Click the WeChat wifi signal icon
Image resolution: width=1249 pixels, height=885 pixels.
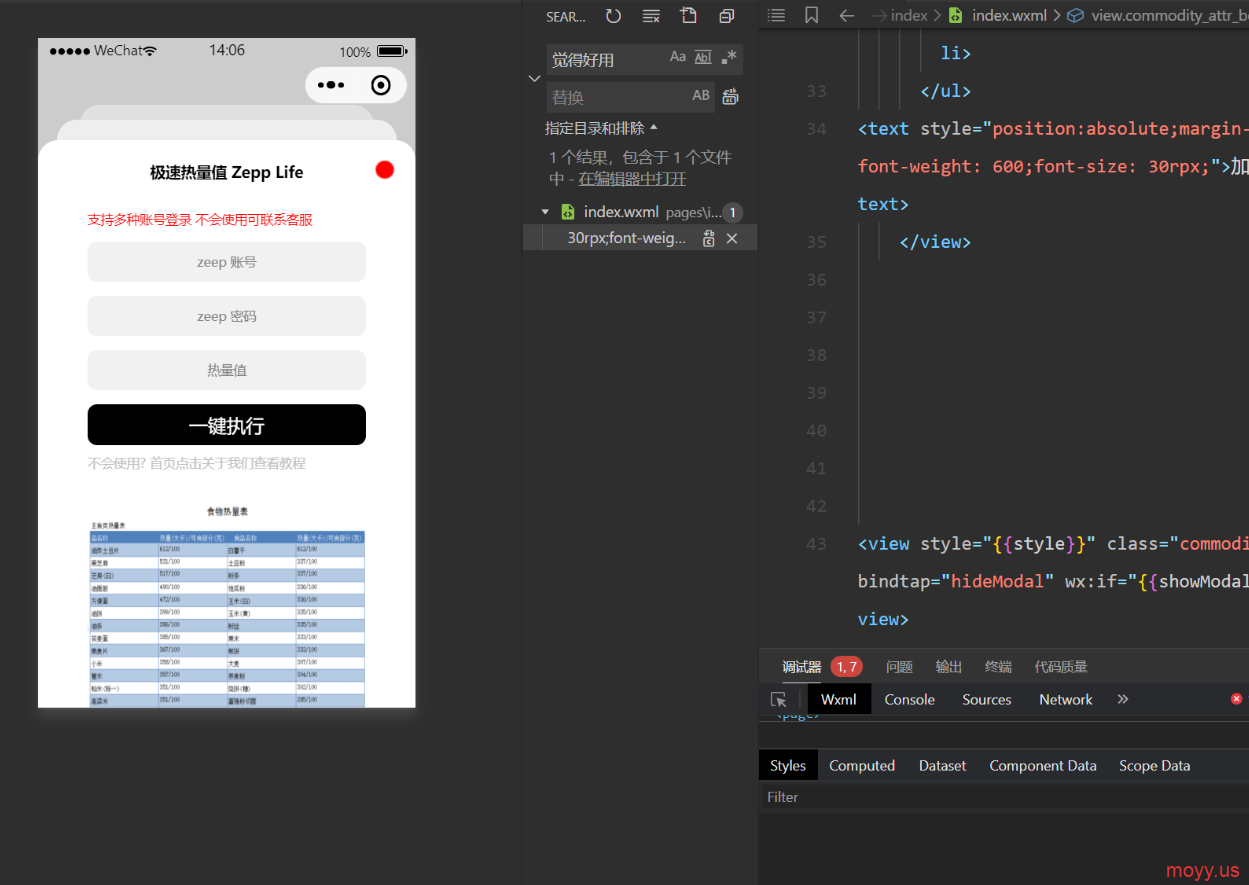pos(150,51)
